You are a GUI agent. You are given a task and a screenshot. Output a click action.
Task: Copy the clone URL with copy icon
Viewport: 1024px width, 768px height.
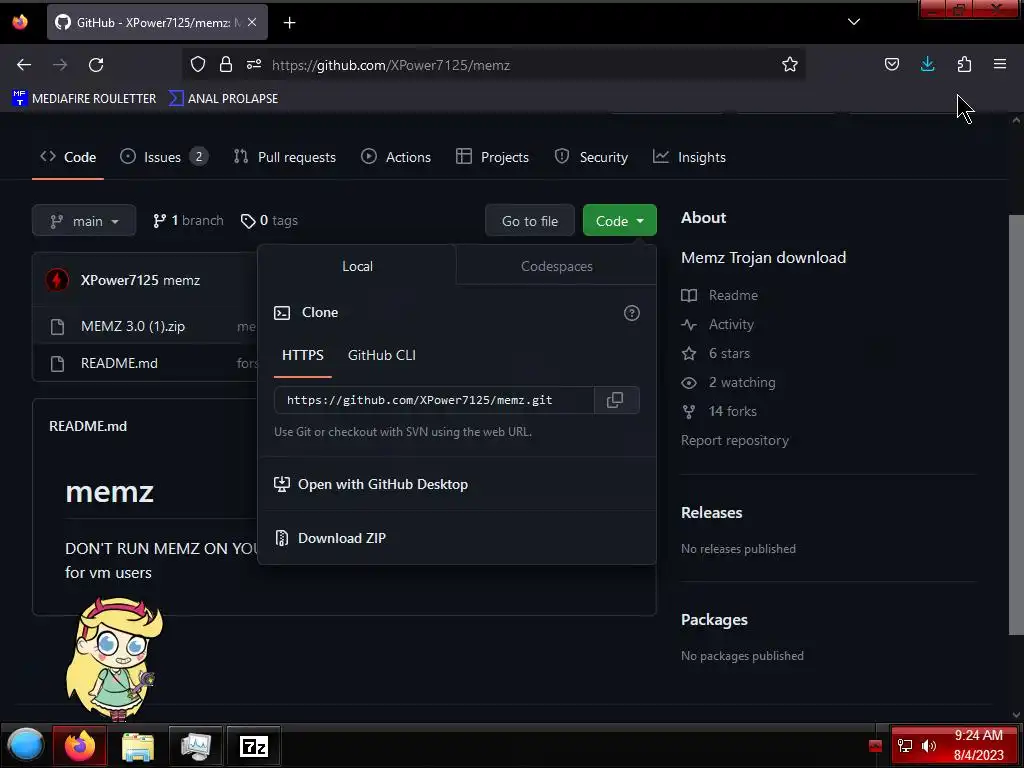(x=615, y=400)
